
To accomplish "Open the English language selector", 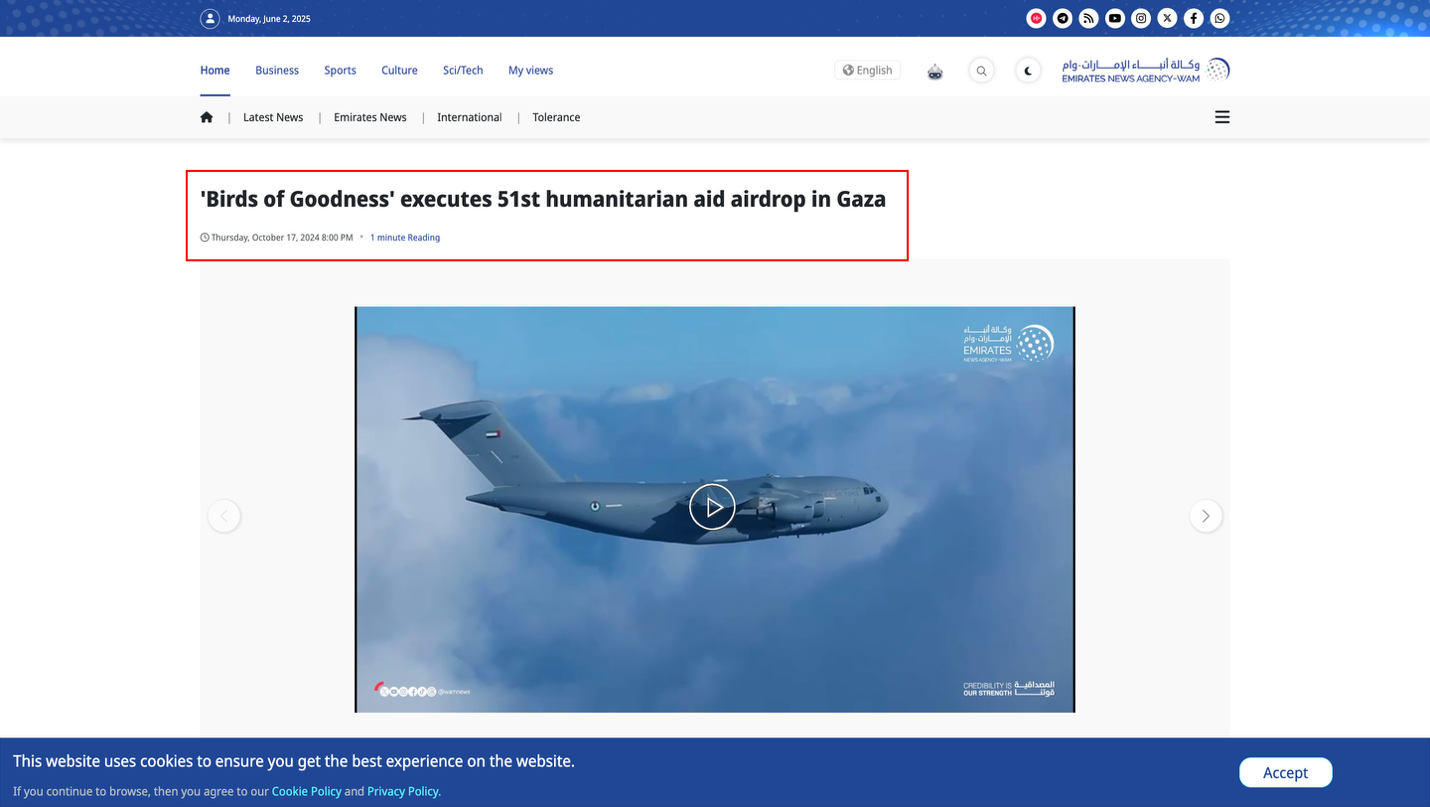I will (x=867, y=70).
